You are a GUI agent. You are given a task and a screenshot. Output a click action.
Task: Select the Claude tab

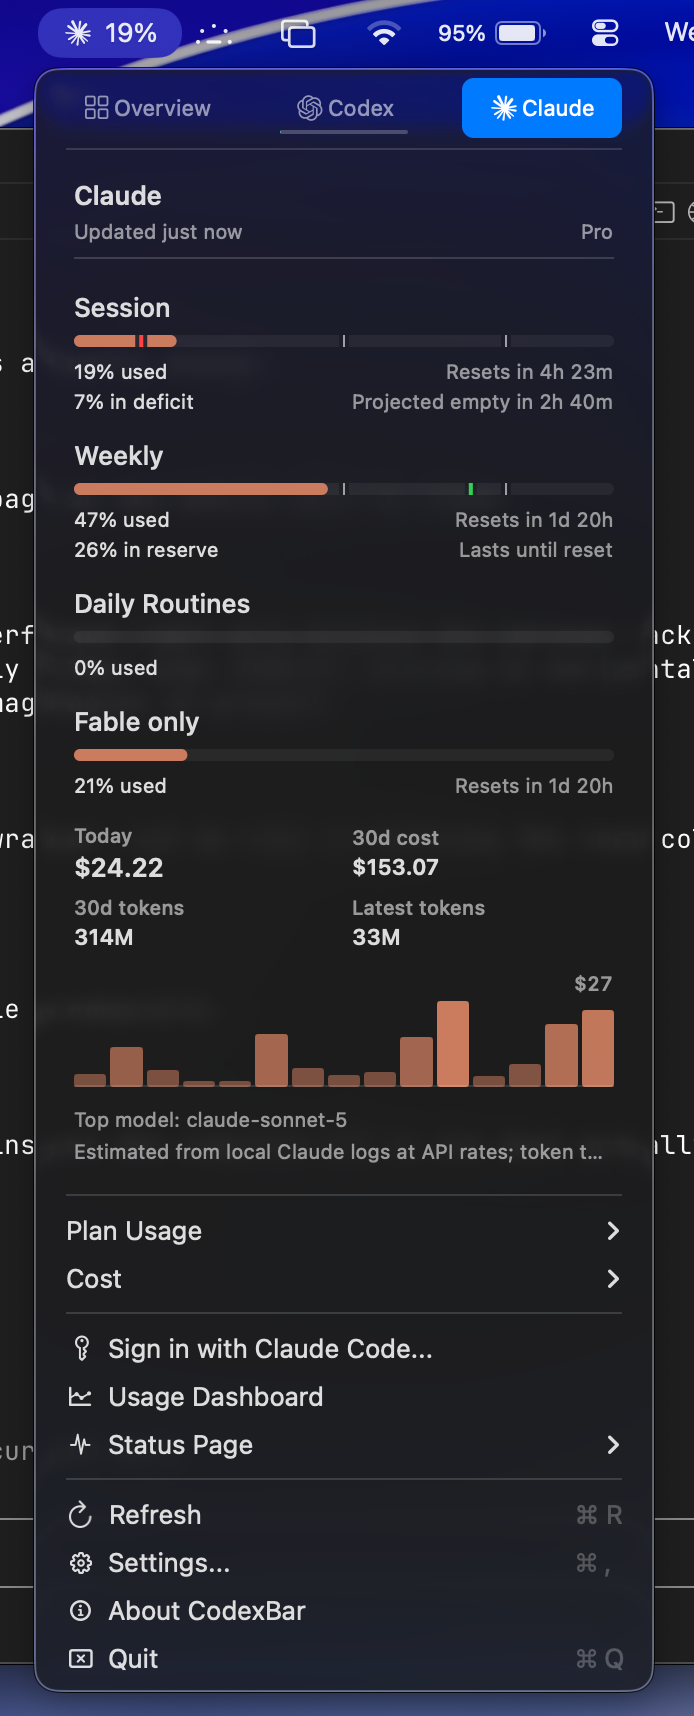point(542,108)
